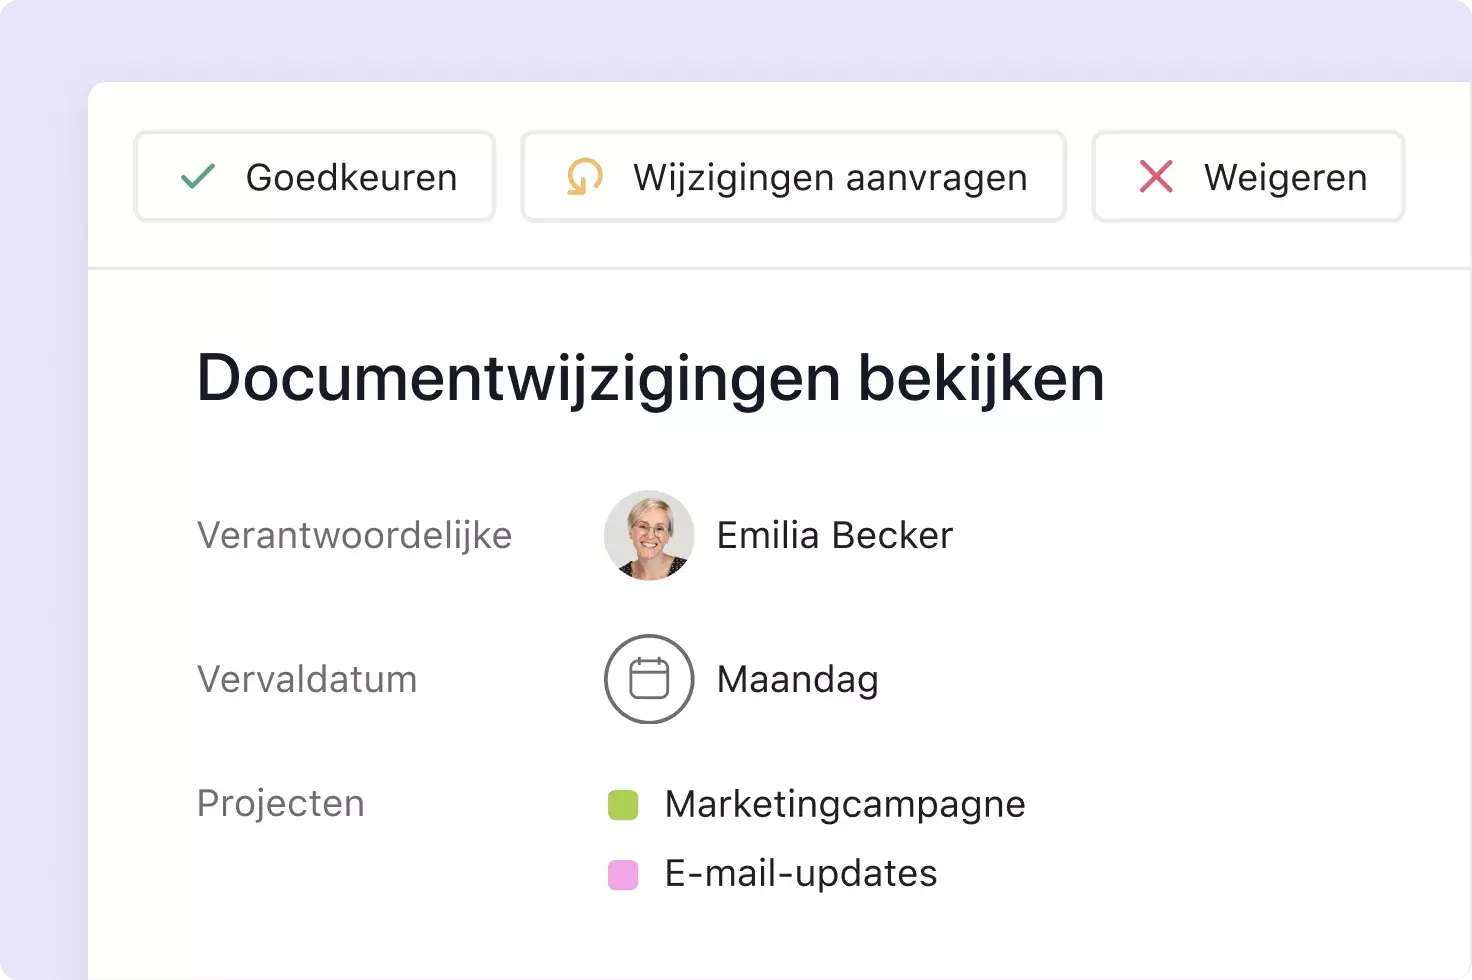Click the orange revision arrow icon
This screenshot has height=980, width=1472.
(x=584, y=177)
